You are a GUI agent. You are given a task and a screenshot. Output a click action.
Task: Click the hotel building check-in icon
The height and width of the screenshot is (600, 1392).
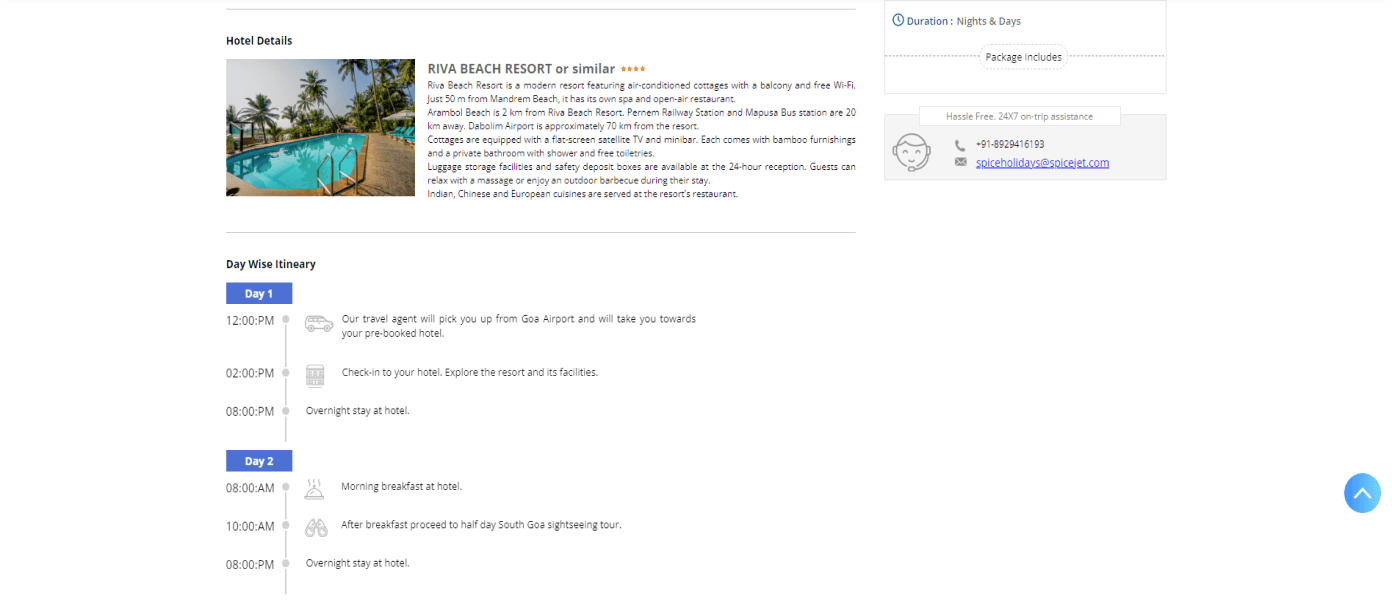tap(315, 375)
